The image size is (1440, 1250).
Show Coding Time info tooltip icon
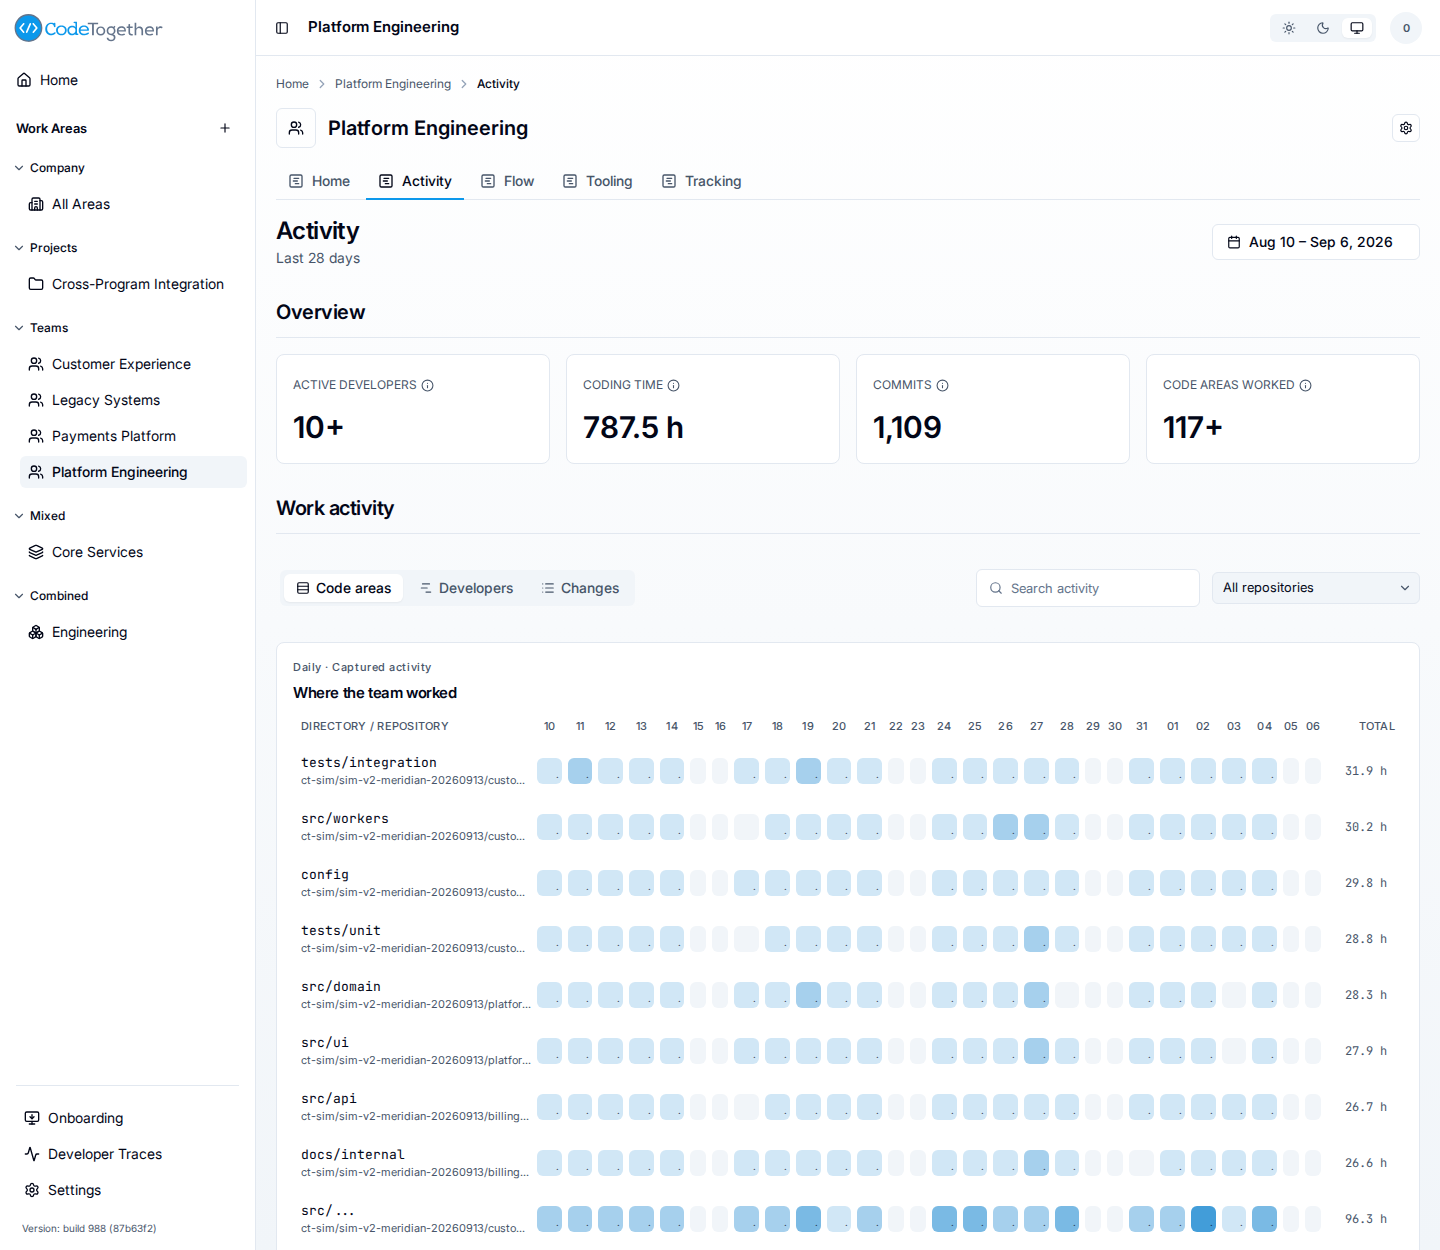(674, 385)
